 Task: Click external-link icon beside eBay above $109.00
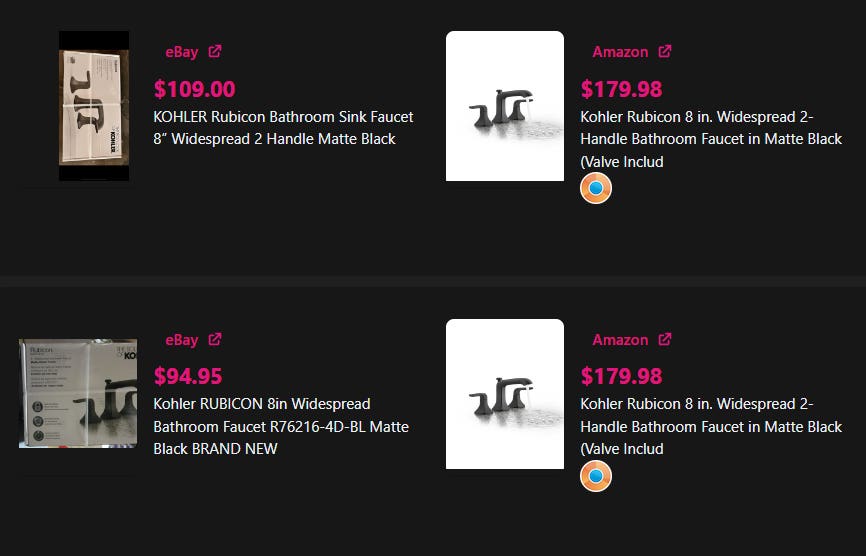(215, 52)
